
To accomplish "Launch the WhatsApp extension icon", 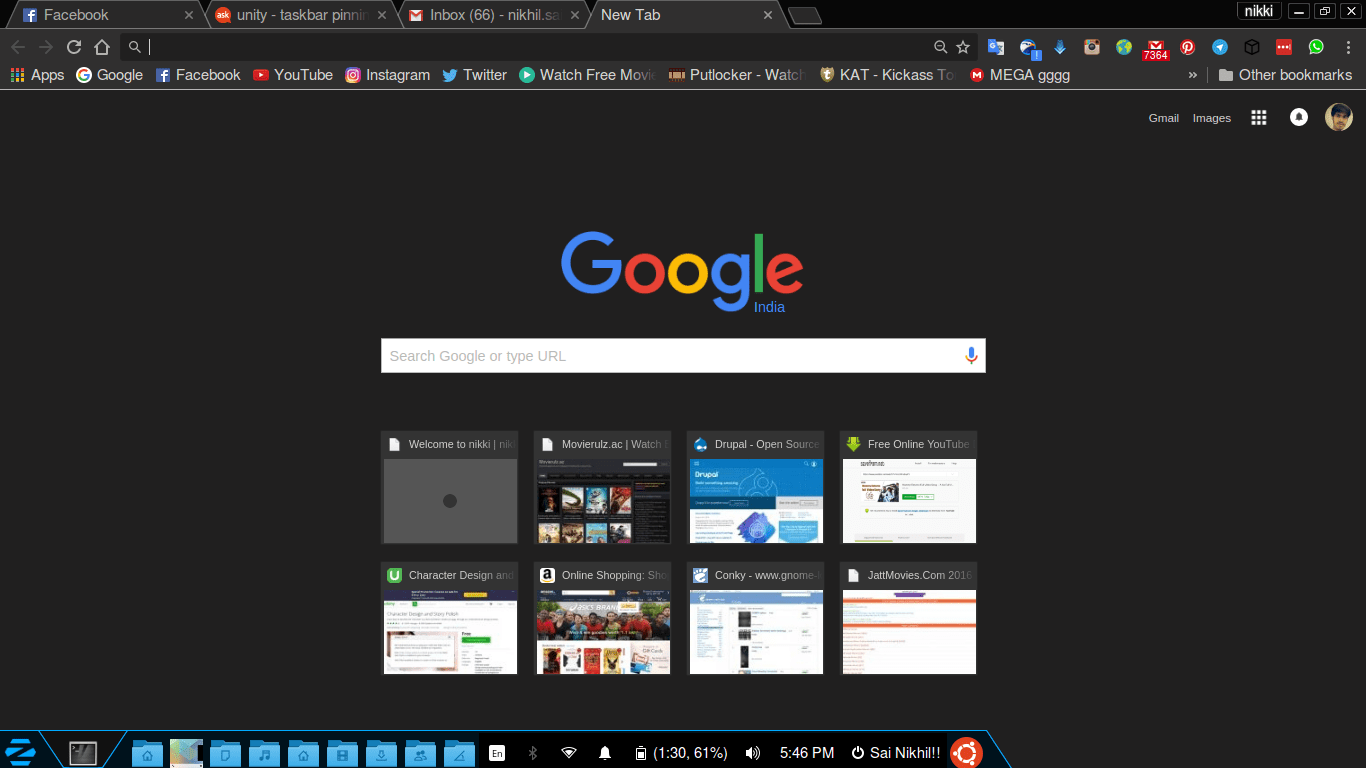I will [1314, 46].
